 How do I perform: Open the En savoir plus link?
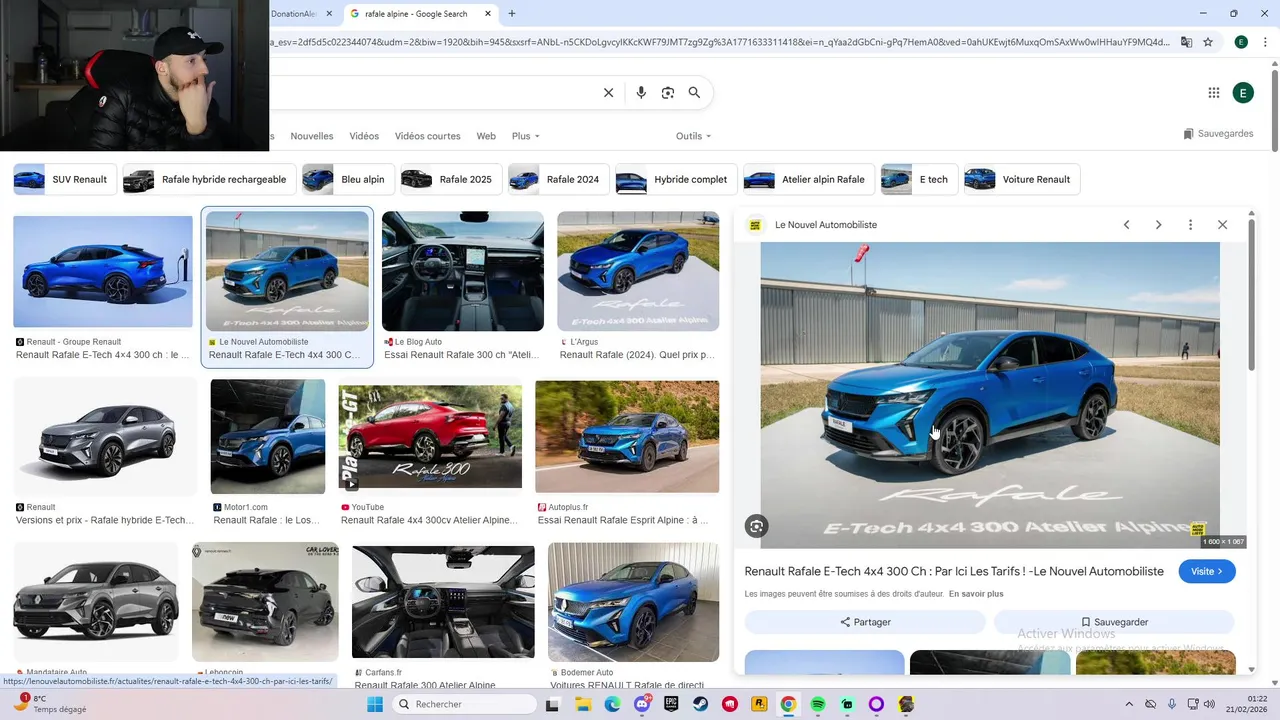[976, 594]
